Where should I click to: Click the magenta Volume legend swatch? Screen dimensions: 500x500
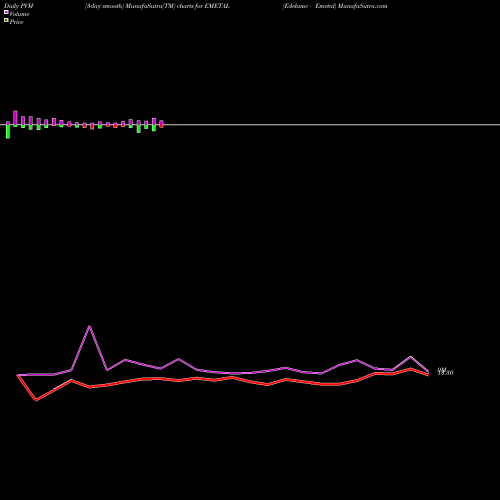click(x=6, y=12)
